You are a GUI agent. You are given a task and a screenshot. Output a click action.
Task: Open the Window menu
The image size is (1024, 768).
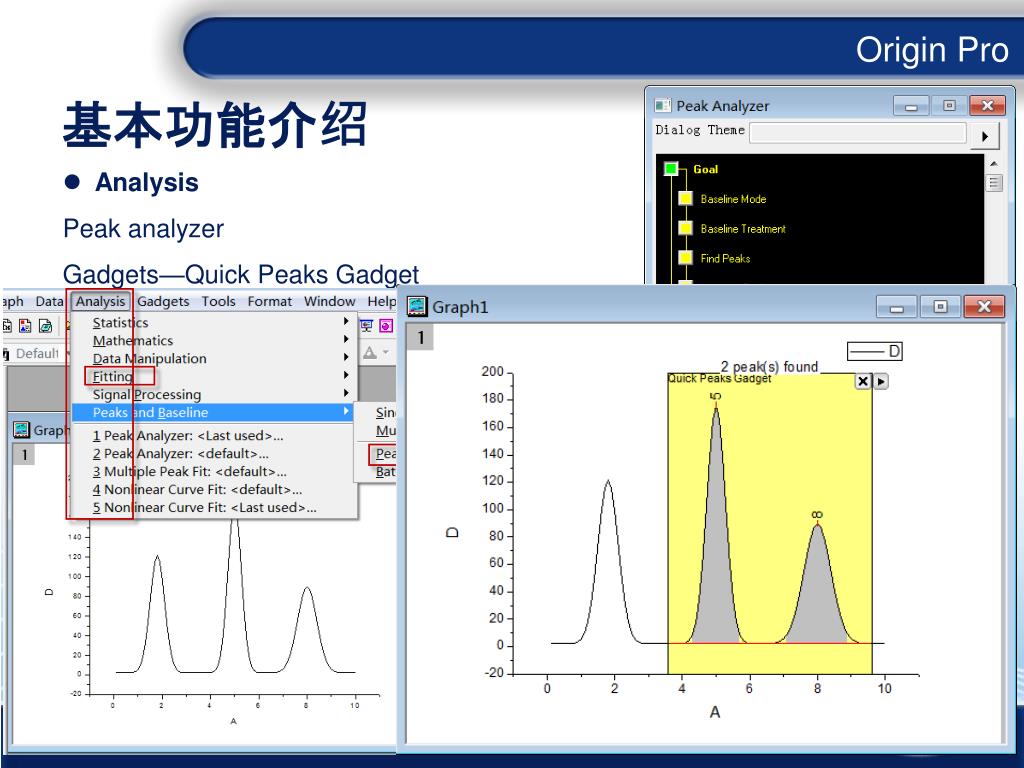pyautogui.click(x=329, y=301)
